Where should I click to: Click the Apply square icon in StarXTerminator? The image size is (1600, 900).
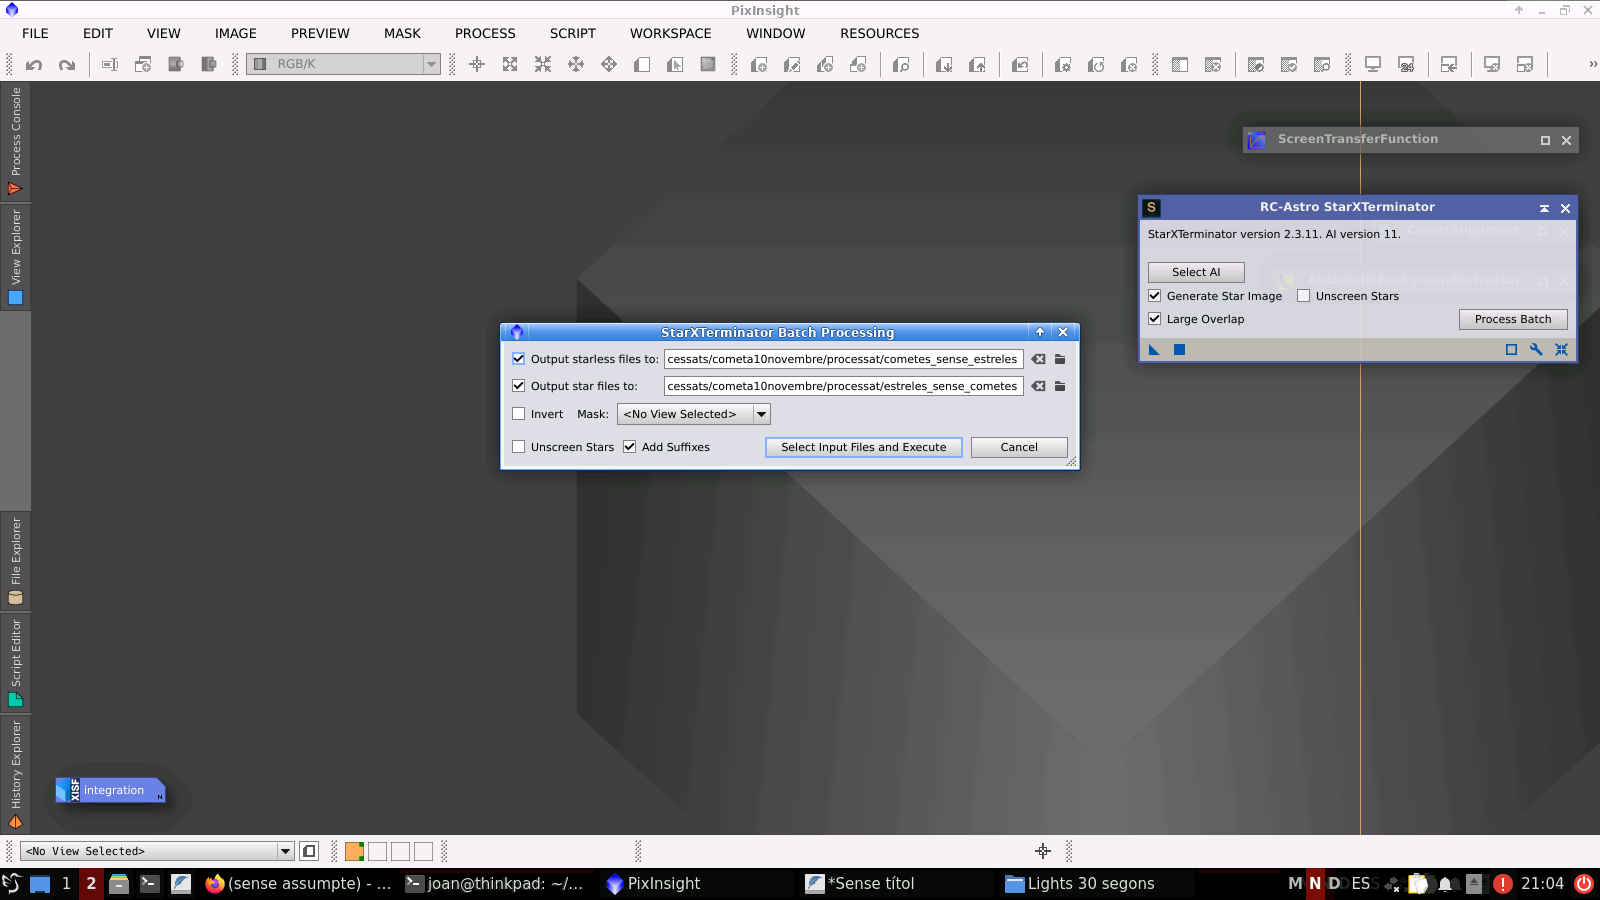click(1179, 349)
